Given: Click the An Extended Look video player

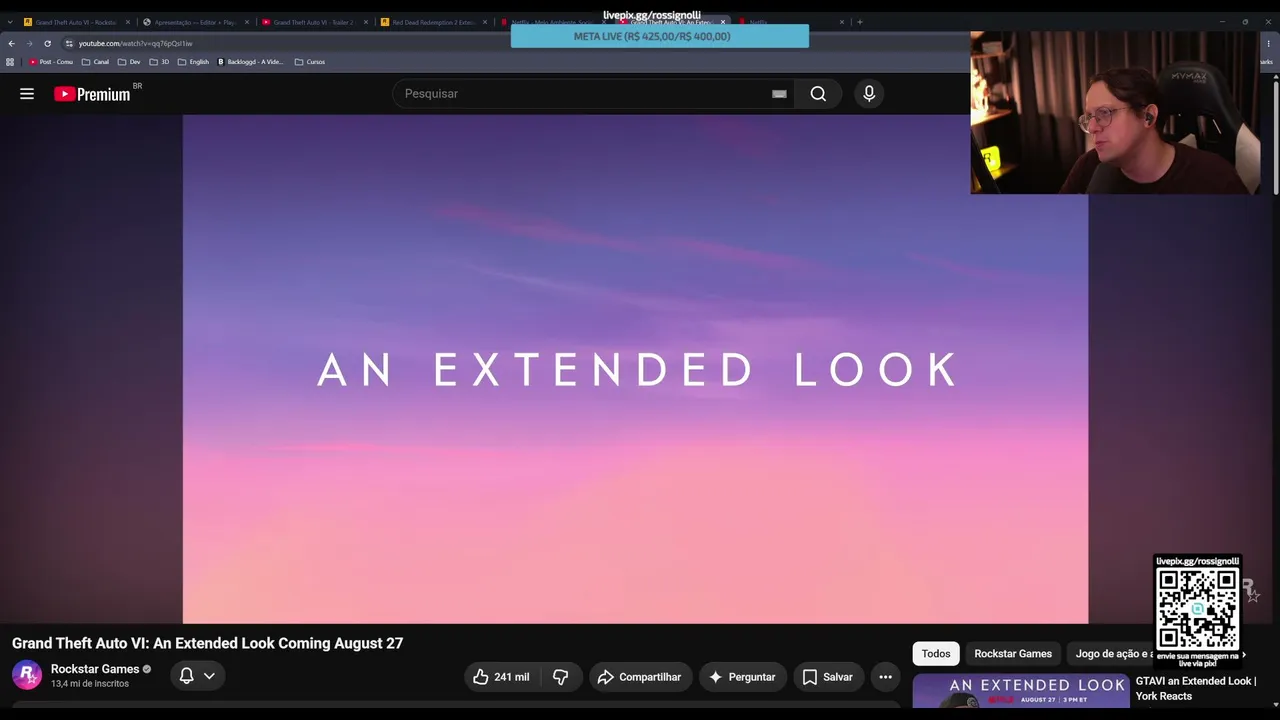Looking at the screenshot, I should tap(635, 369).
